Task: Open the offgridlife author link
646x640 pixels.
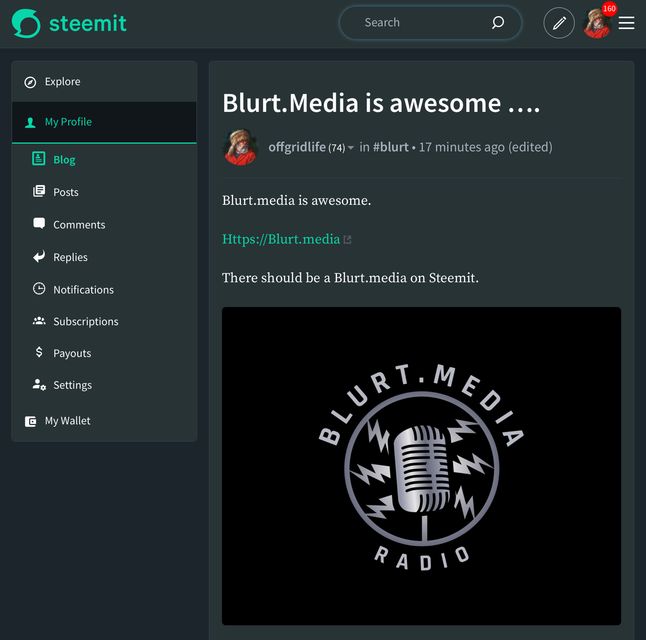Action: point(297,147)
